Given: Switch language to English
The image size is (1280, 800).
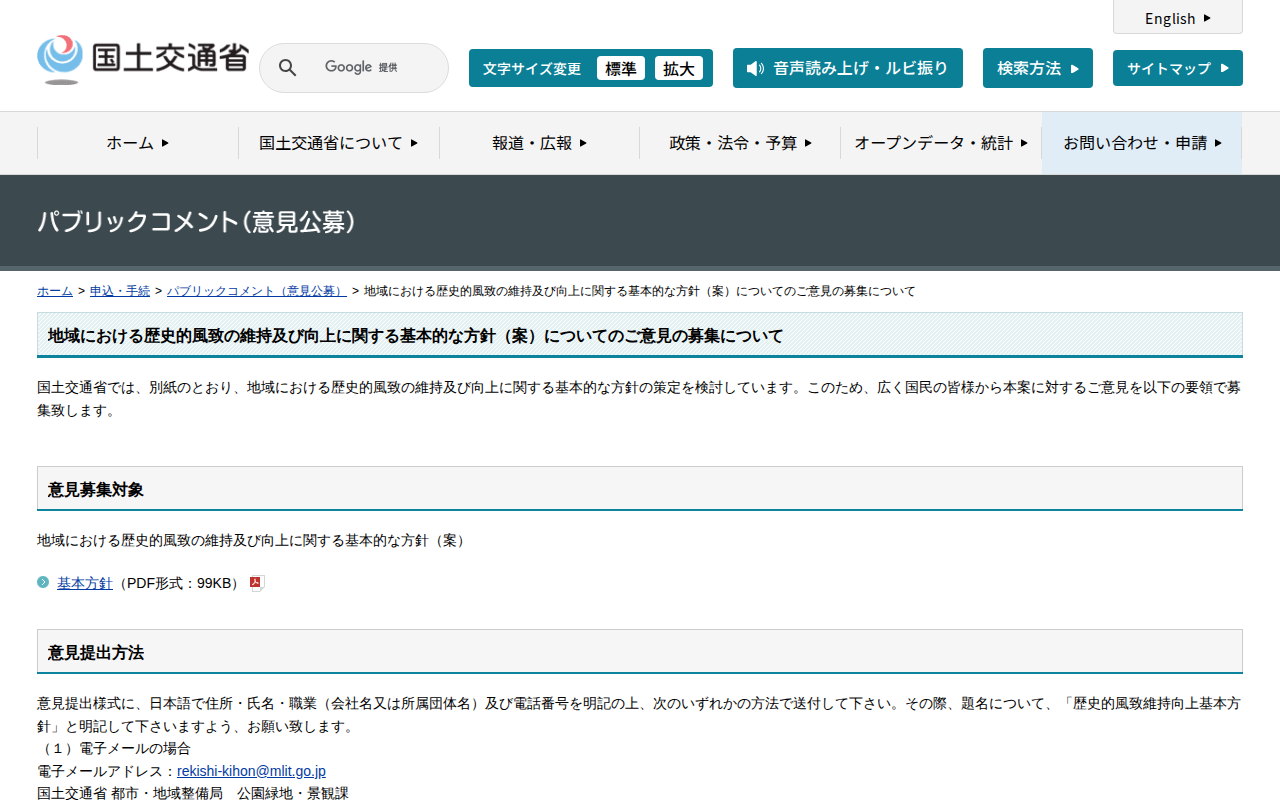Looking at the screenshot, I should click(1177, 18).
